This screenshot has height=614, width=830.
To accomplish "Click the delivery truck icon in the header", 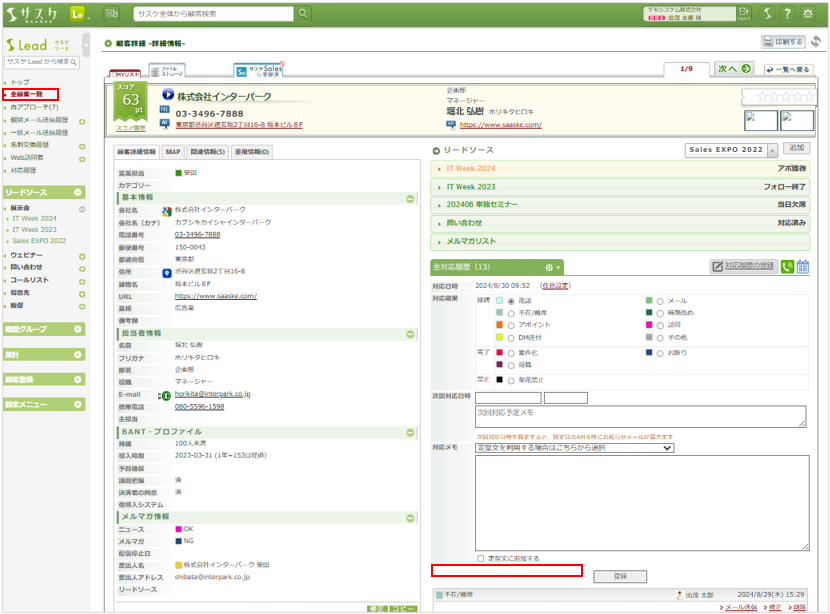I will click(x=111, y=14).
